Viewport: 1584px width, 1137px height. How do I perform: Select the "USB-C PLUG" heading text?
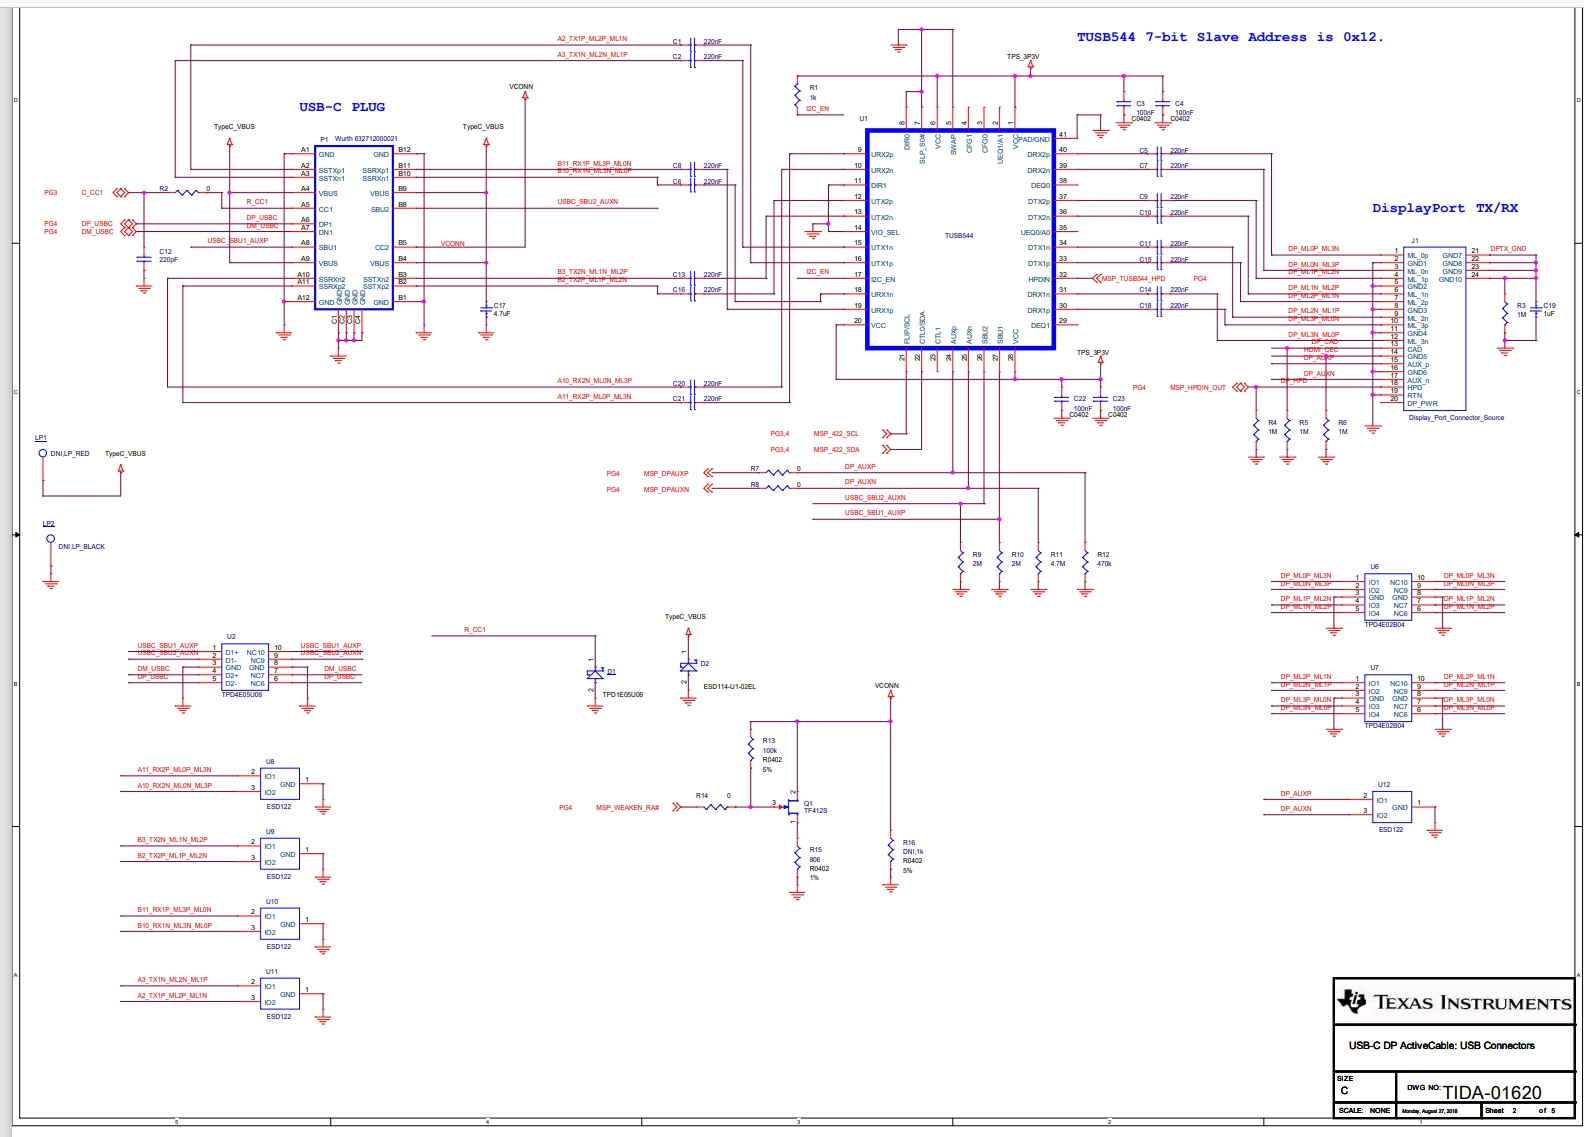coord(341,107)
